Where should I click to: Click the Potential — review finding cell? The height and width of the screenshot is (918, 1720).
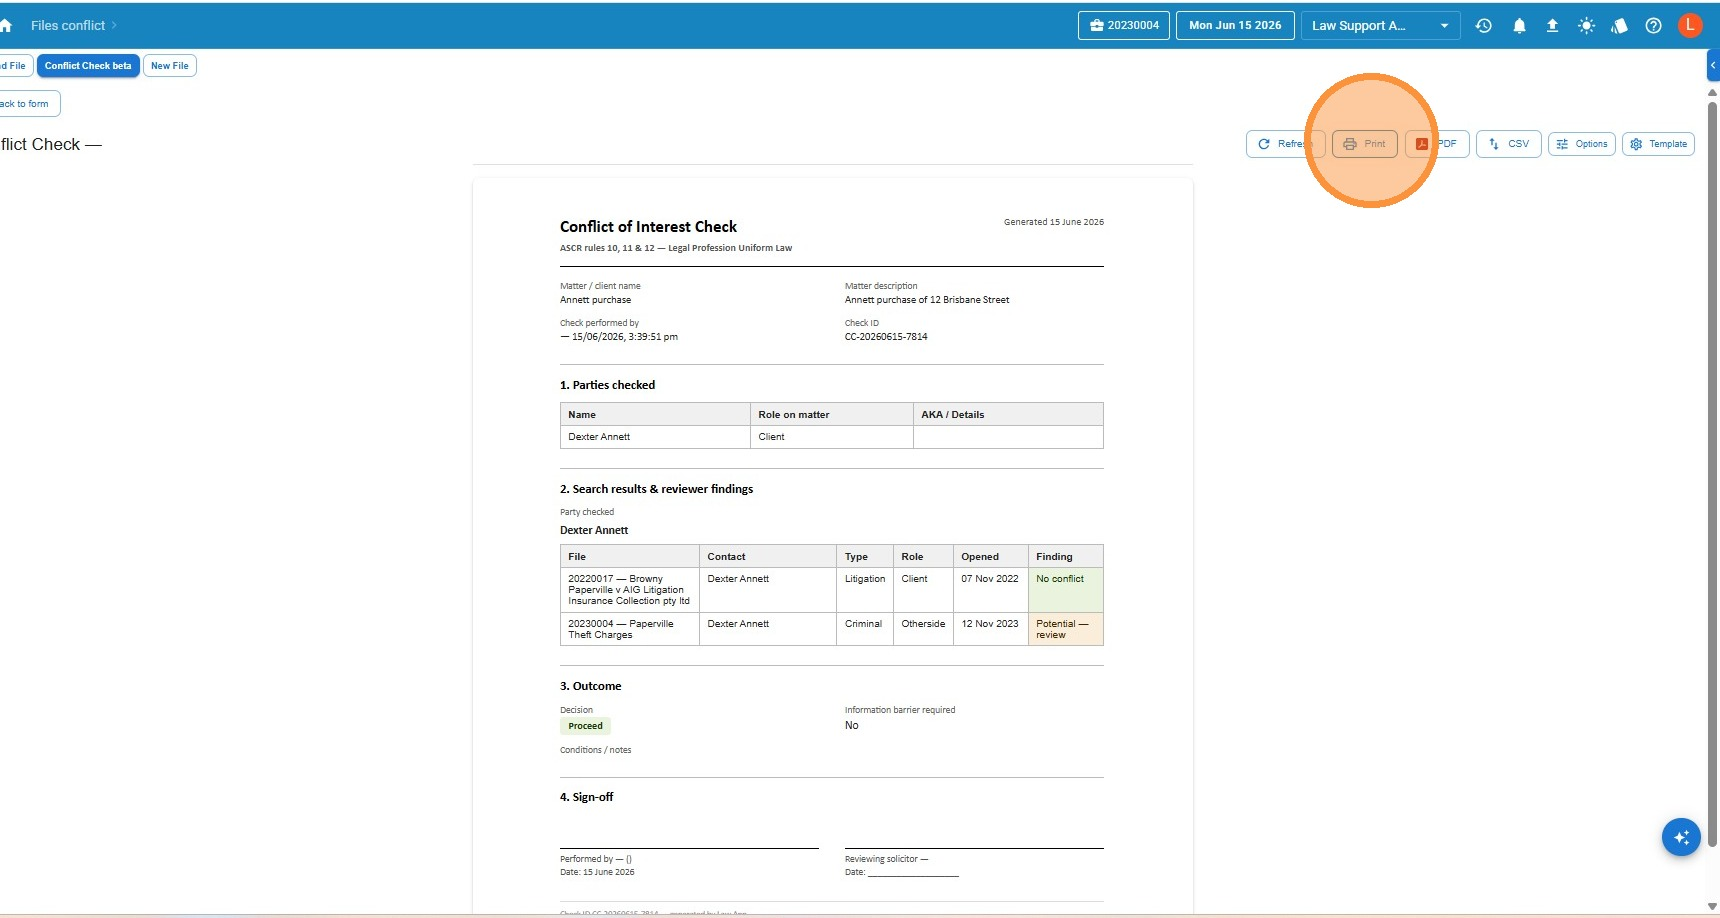[x=1066, y=629]
